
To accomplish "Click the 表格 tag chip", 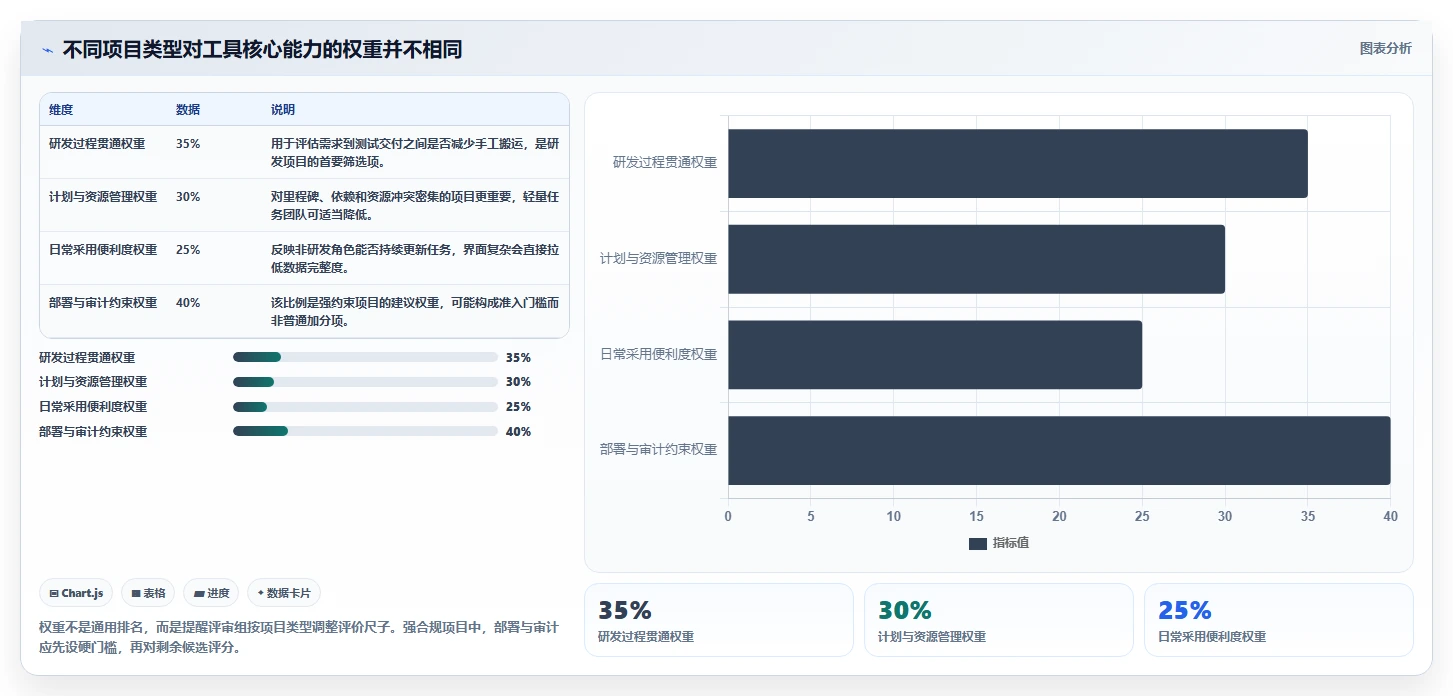I will tap(148, 593).
